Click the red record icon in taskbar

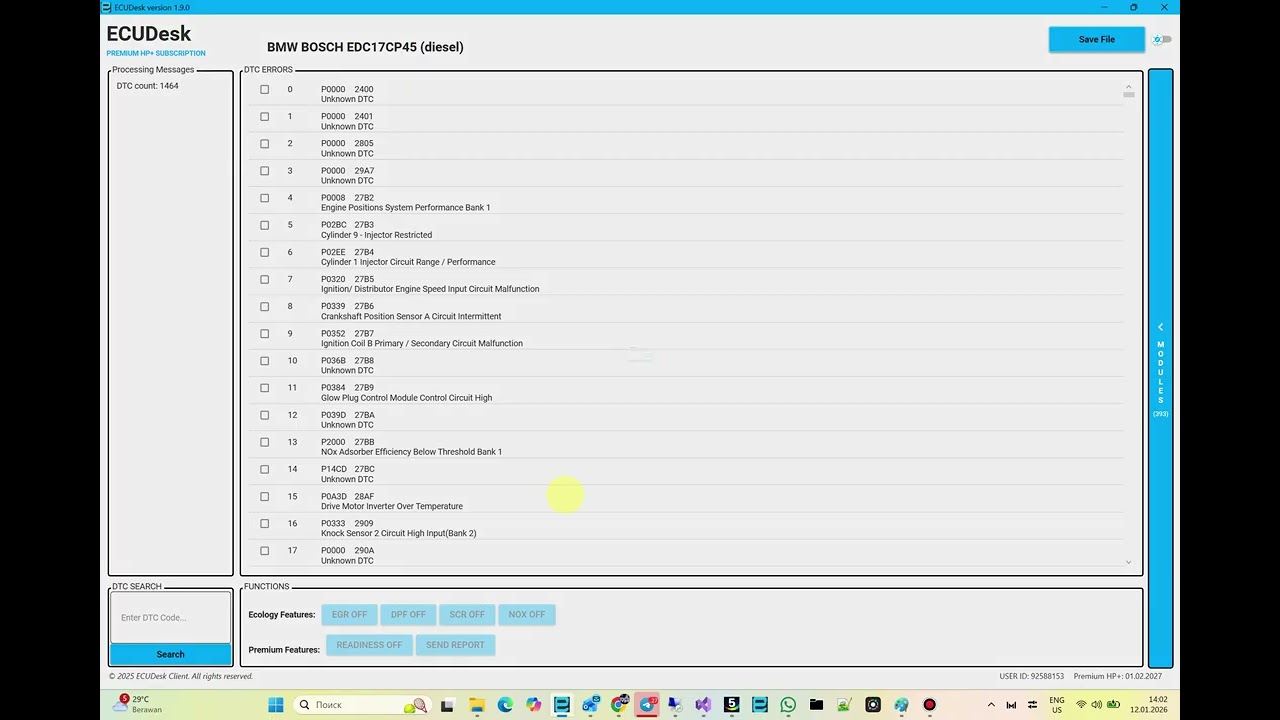930,705
